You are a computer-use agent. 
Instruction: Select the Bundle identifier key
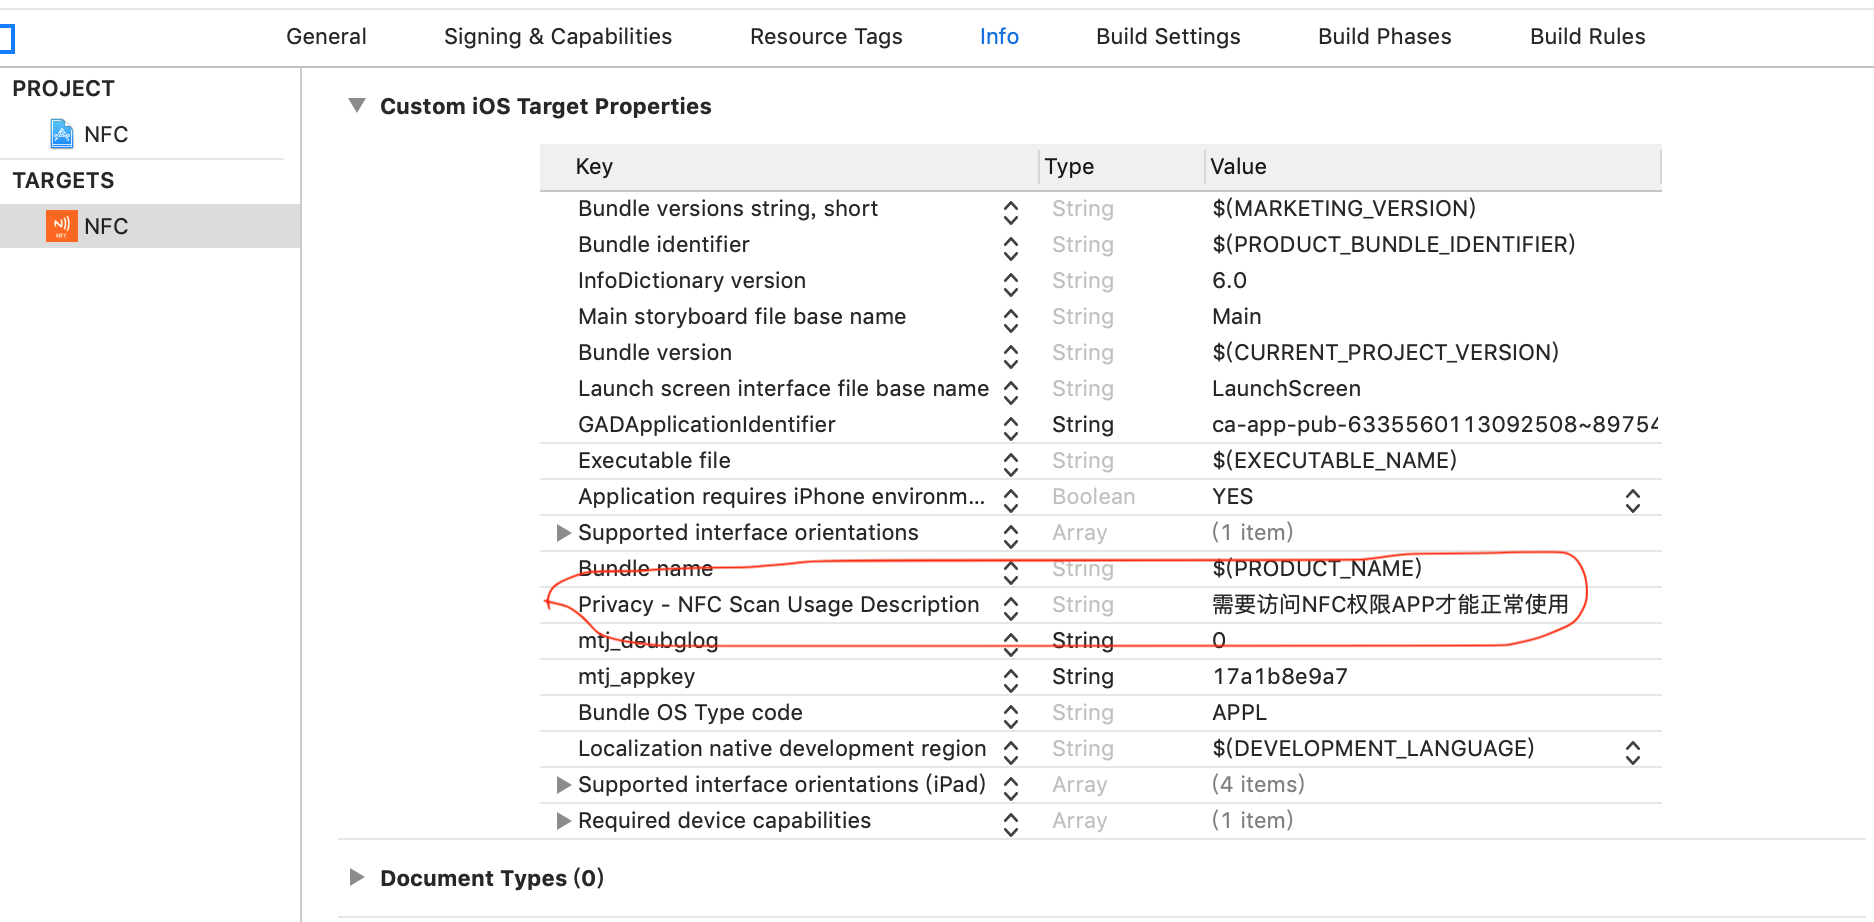(x=663, y=244)
